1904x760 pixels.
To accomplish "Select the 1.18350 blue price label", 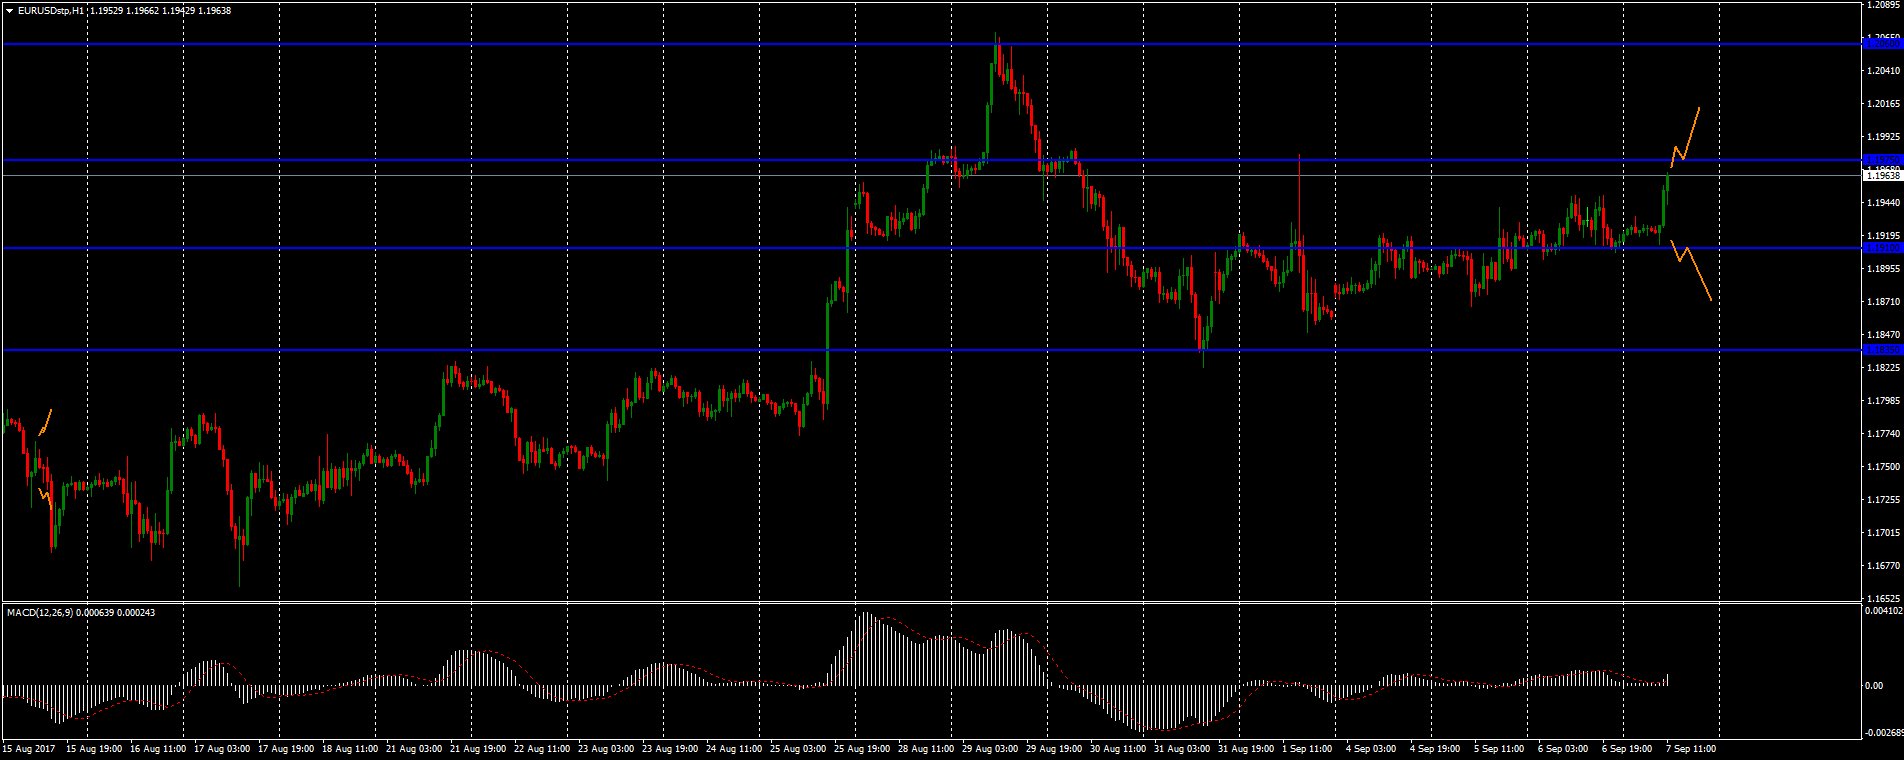I will pos(1883,350).
